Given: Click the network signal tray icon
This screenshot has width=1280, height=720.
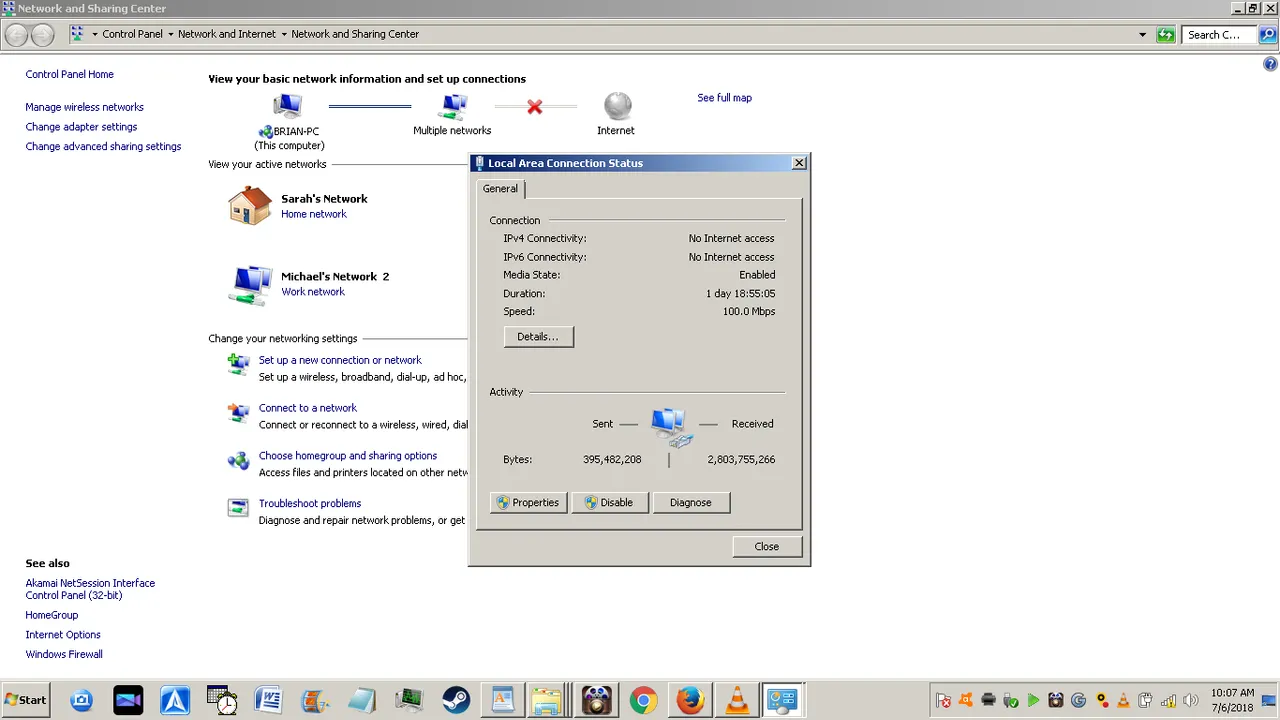Looking at the screenshot, I should tap(1168, 700).
